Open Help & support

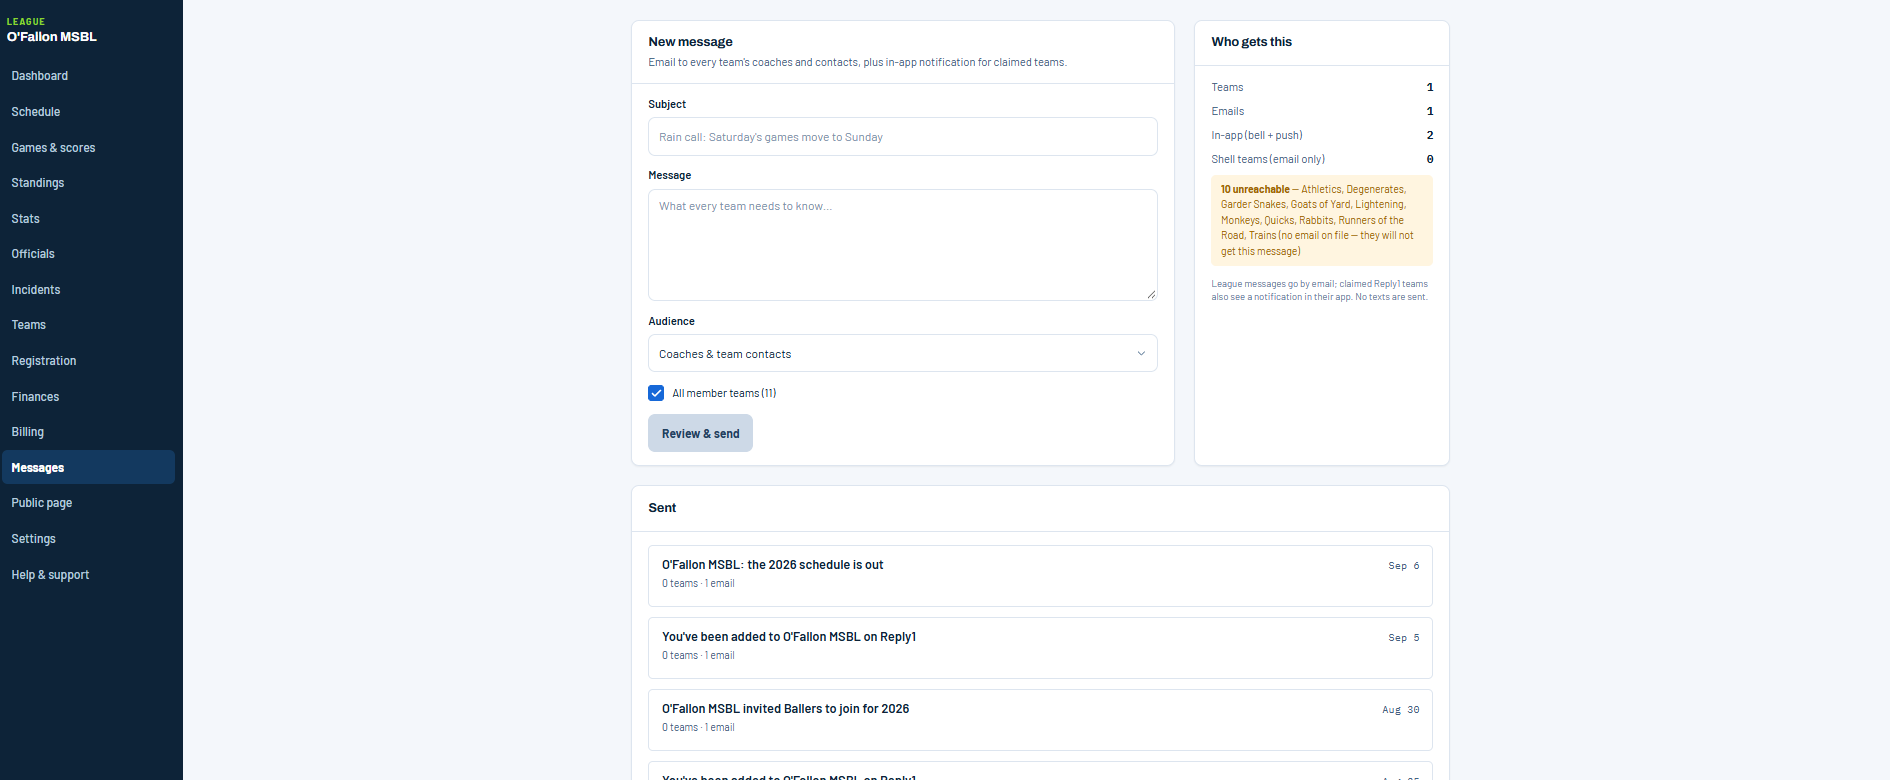[x=50, y=575]
